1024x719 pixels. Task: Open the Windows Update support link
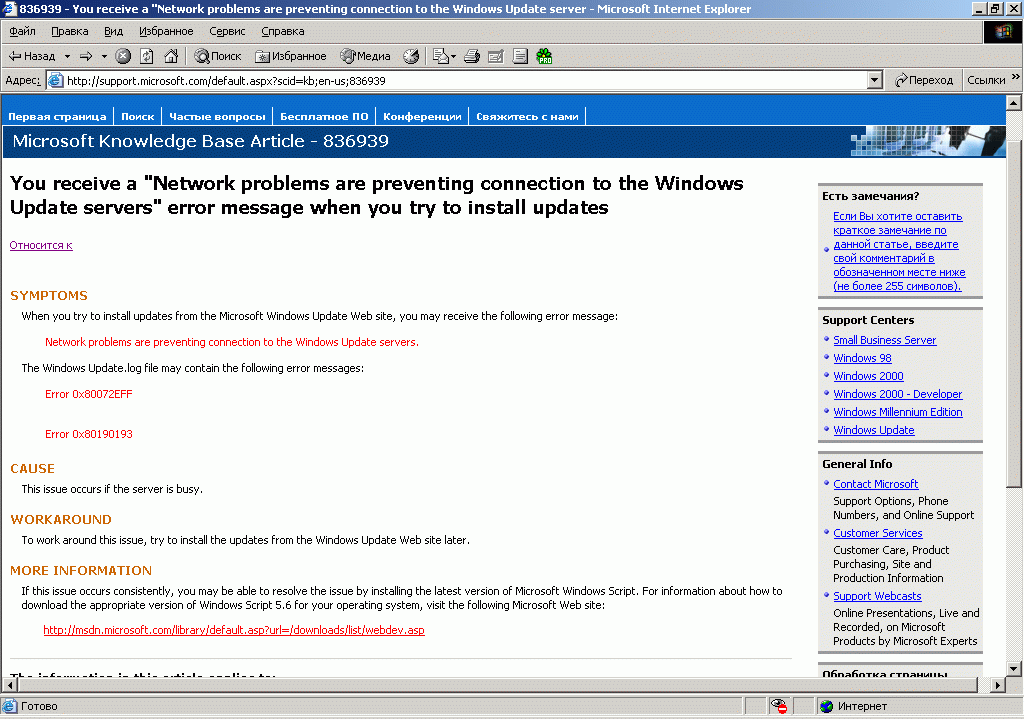[873, 430]
